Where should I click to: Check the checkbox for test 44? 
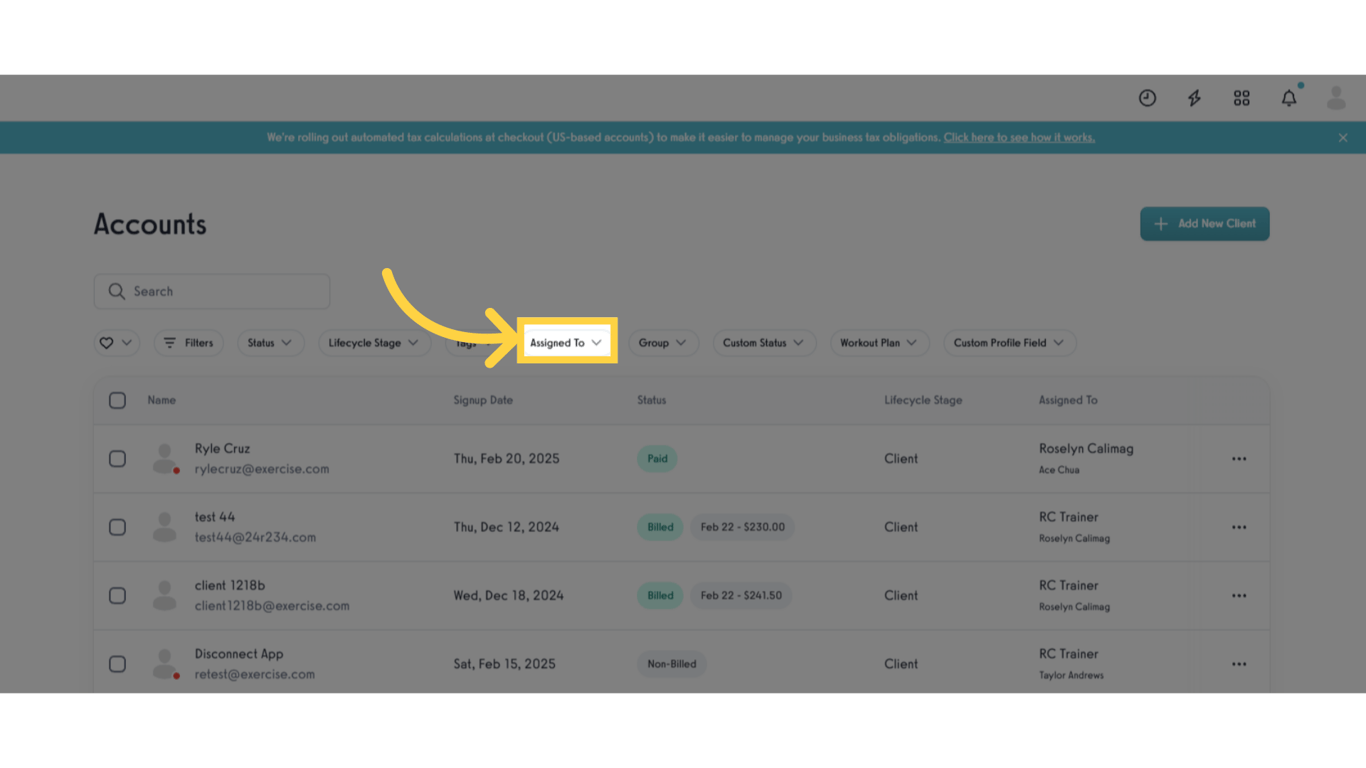(117, 527)
